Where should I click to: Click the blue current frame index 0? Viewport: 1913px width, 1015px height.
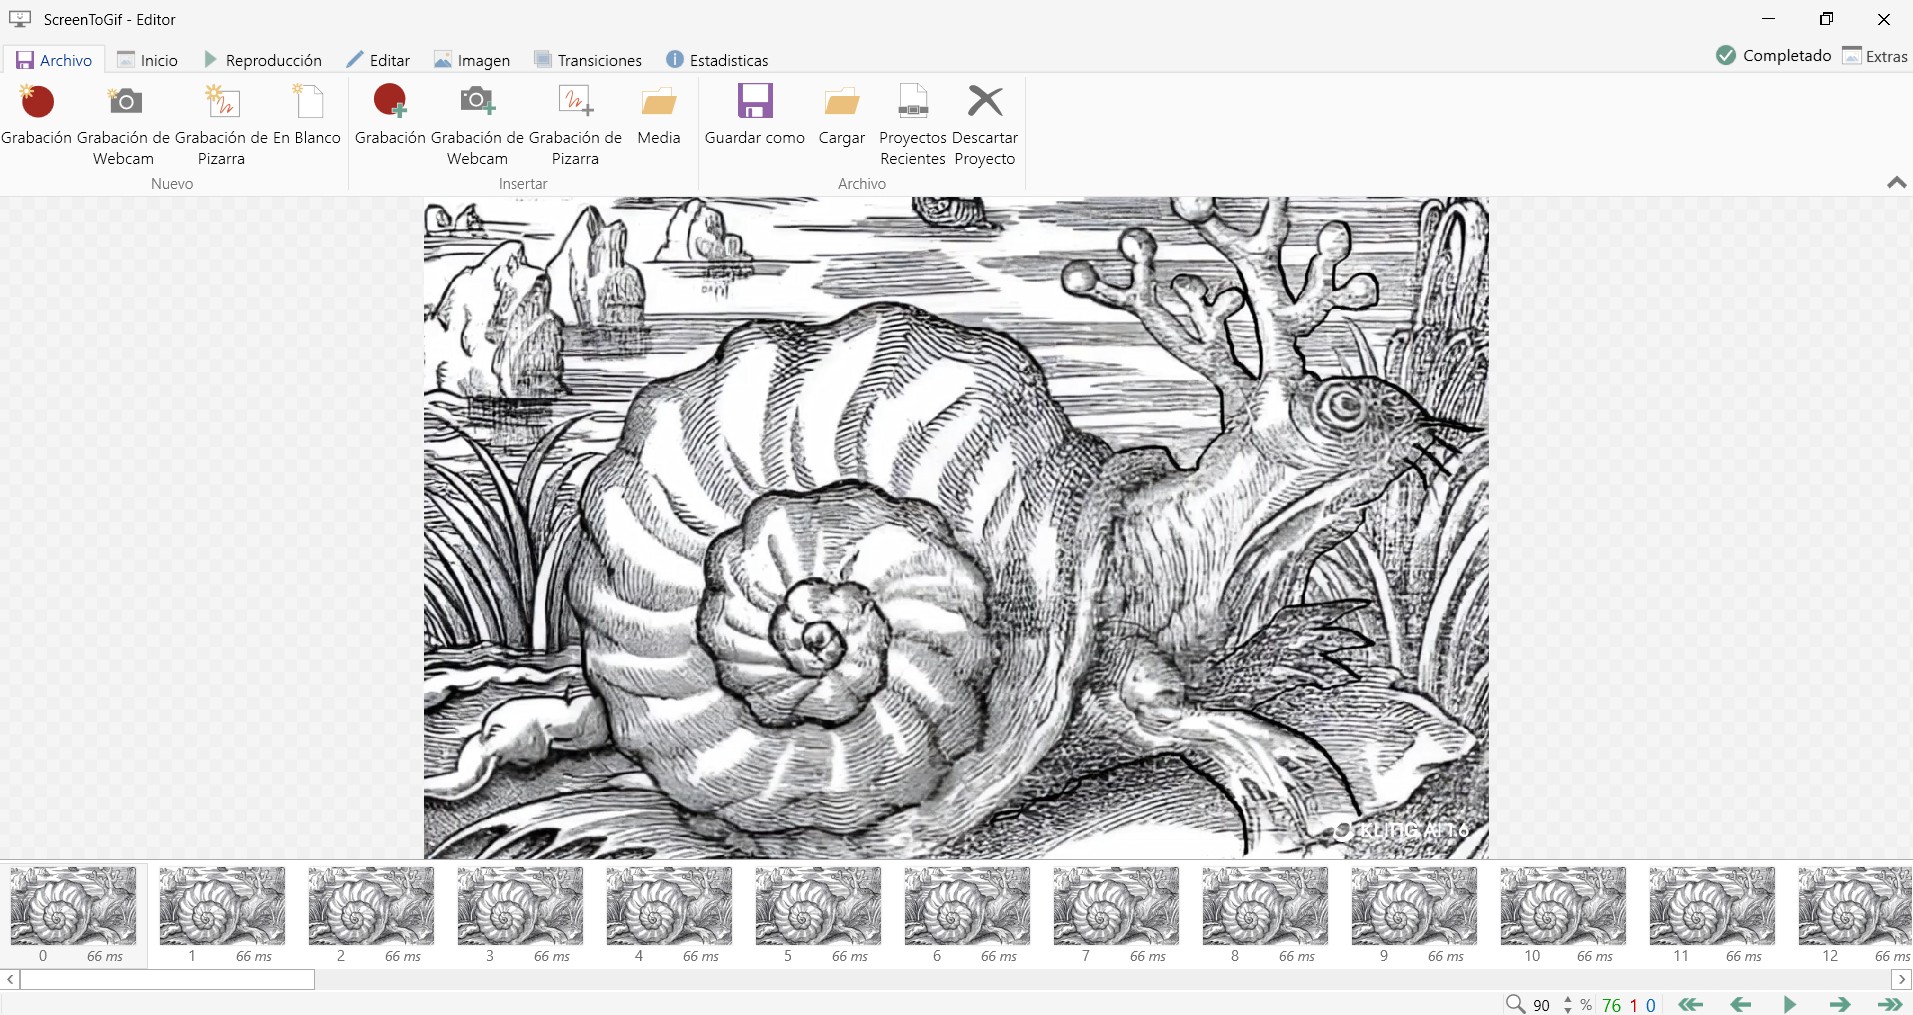[x=1651, y=1005]
